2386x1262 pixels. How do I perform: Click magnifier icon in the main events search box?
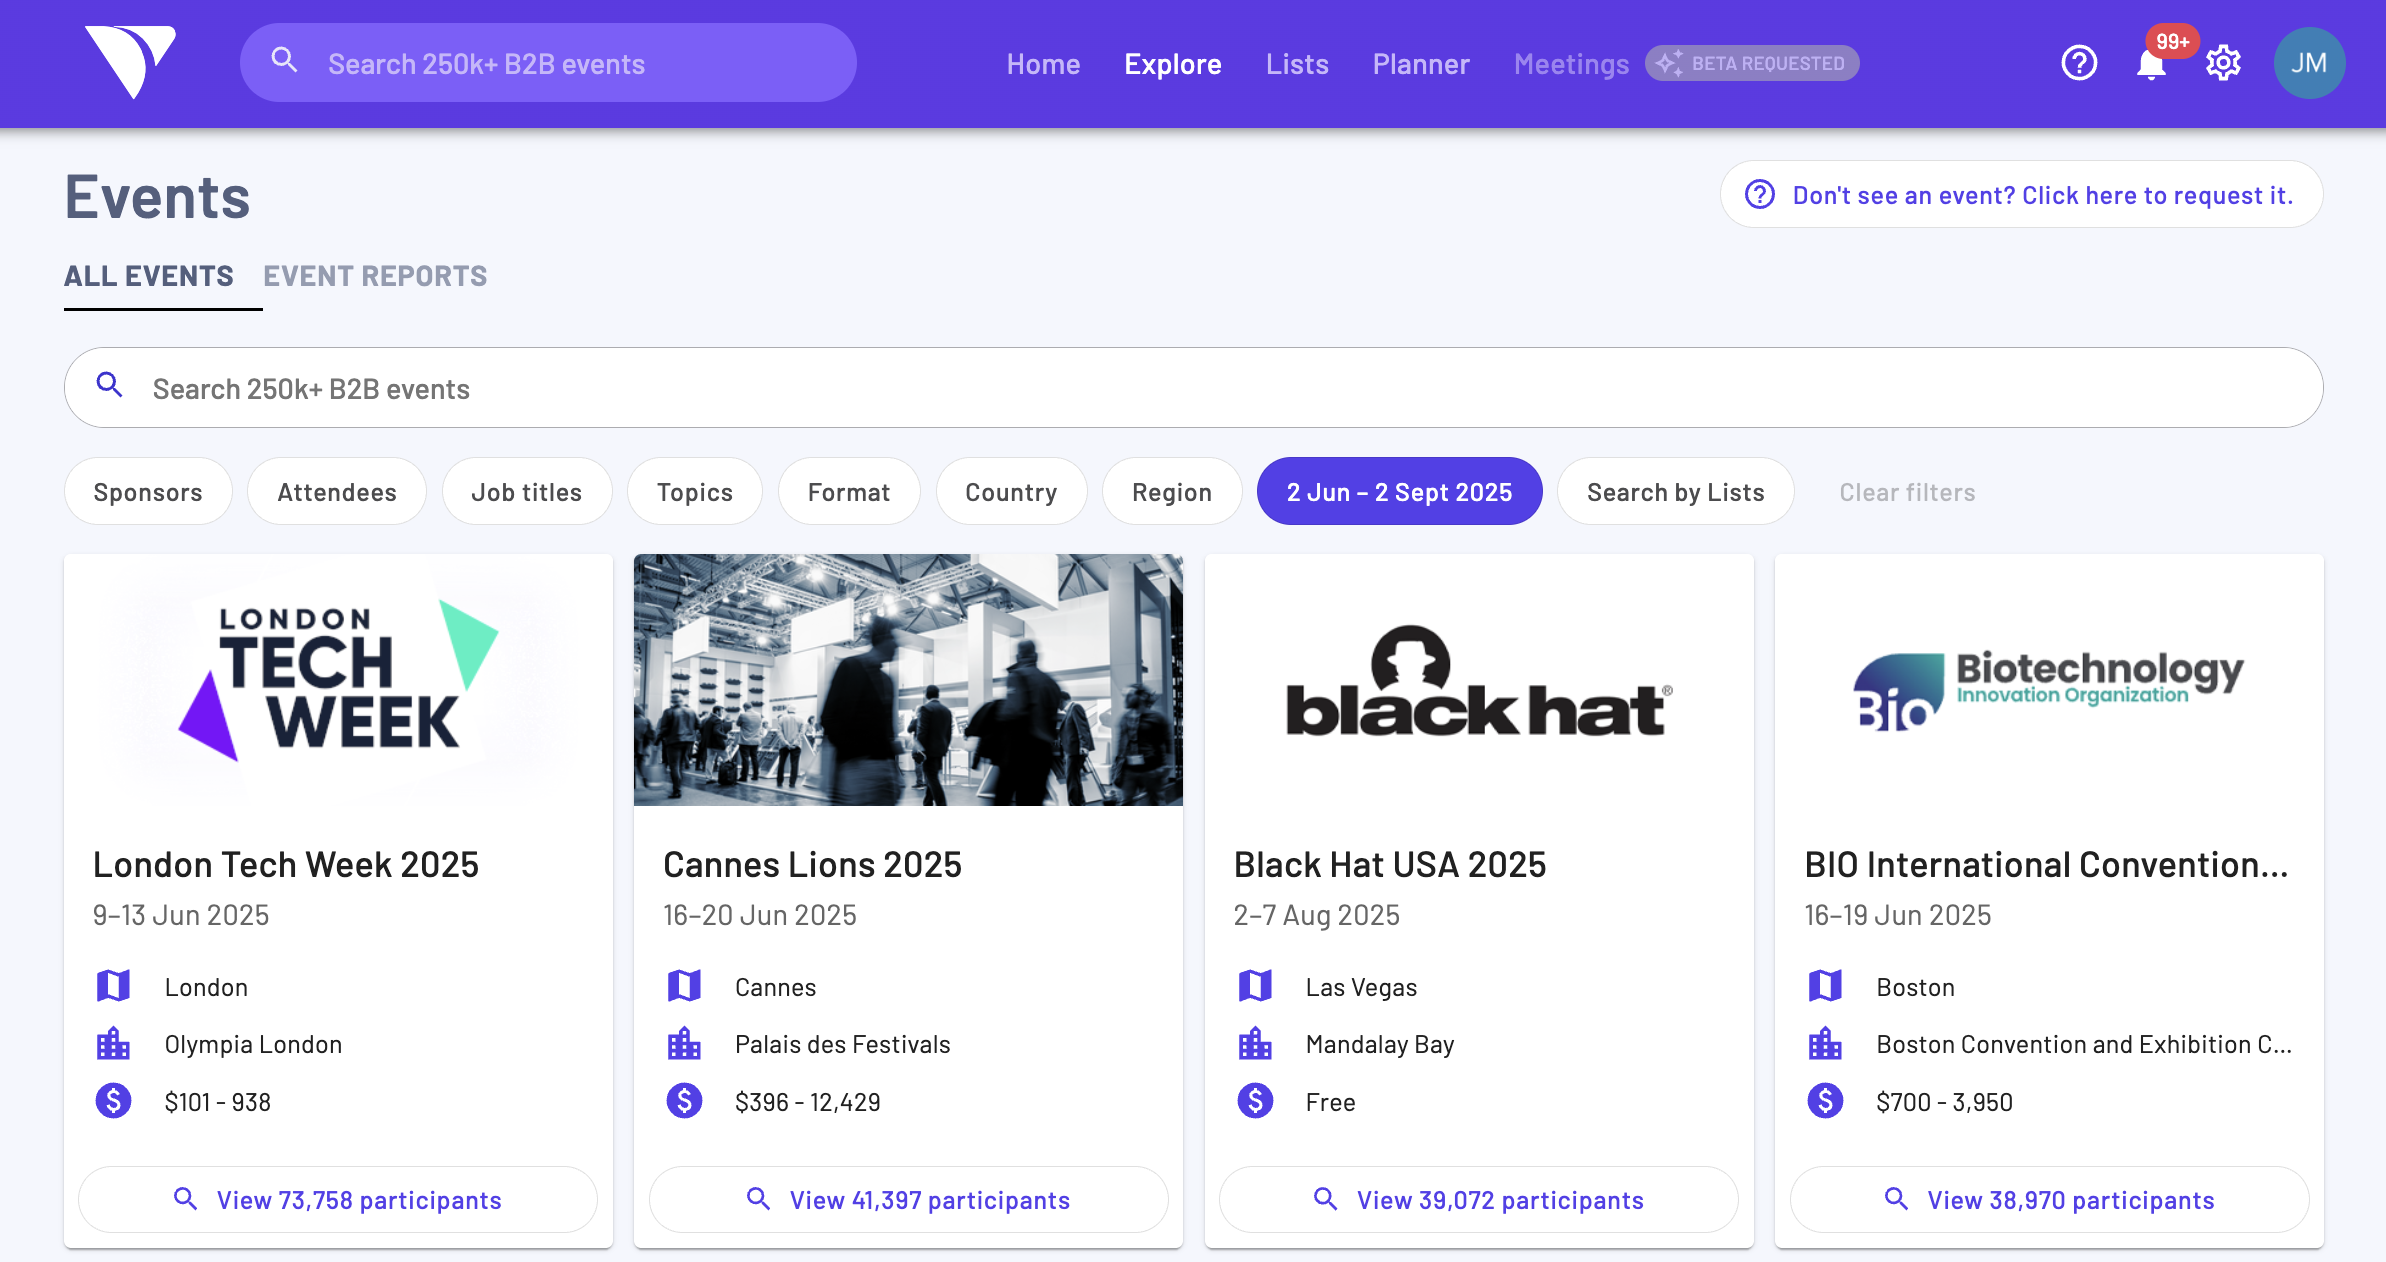tap(110, 385)
